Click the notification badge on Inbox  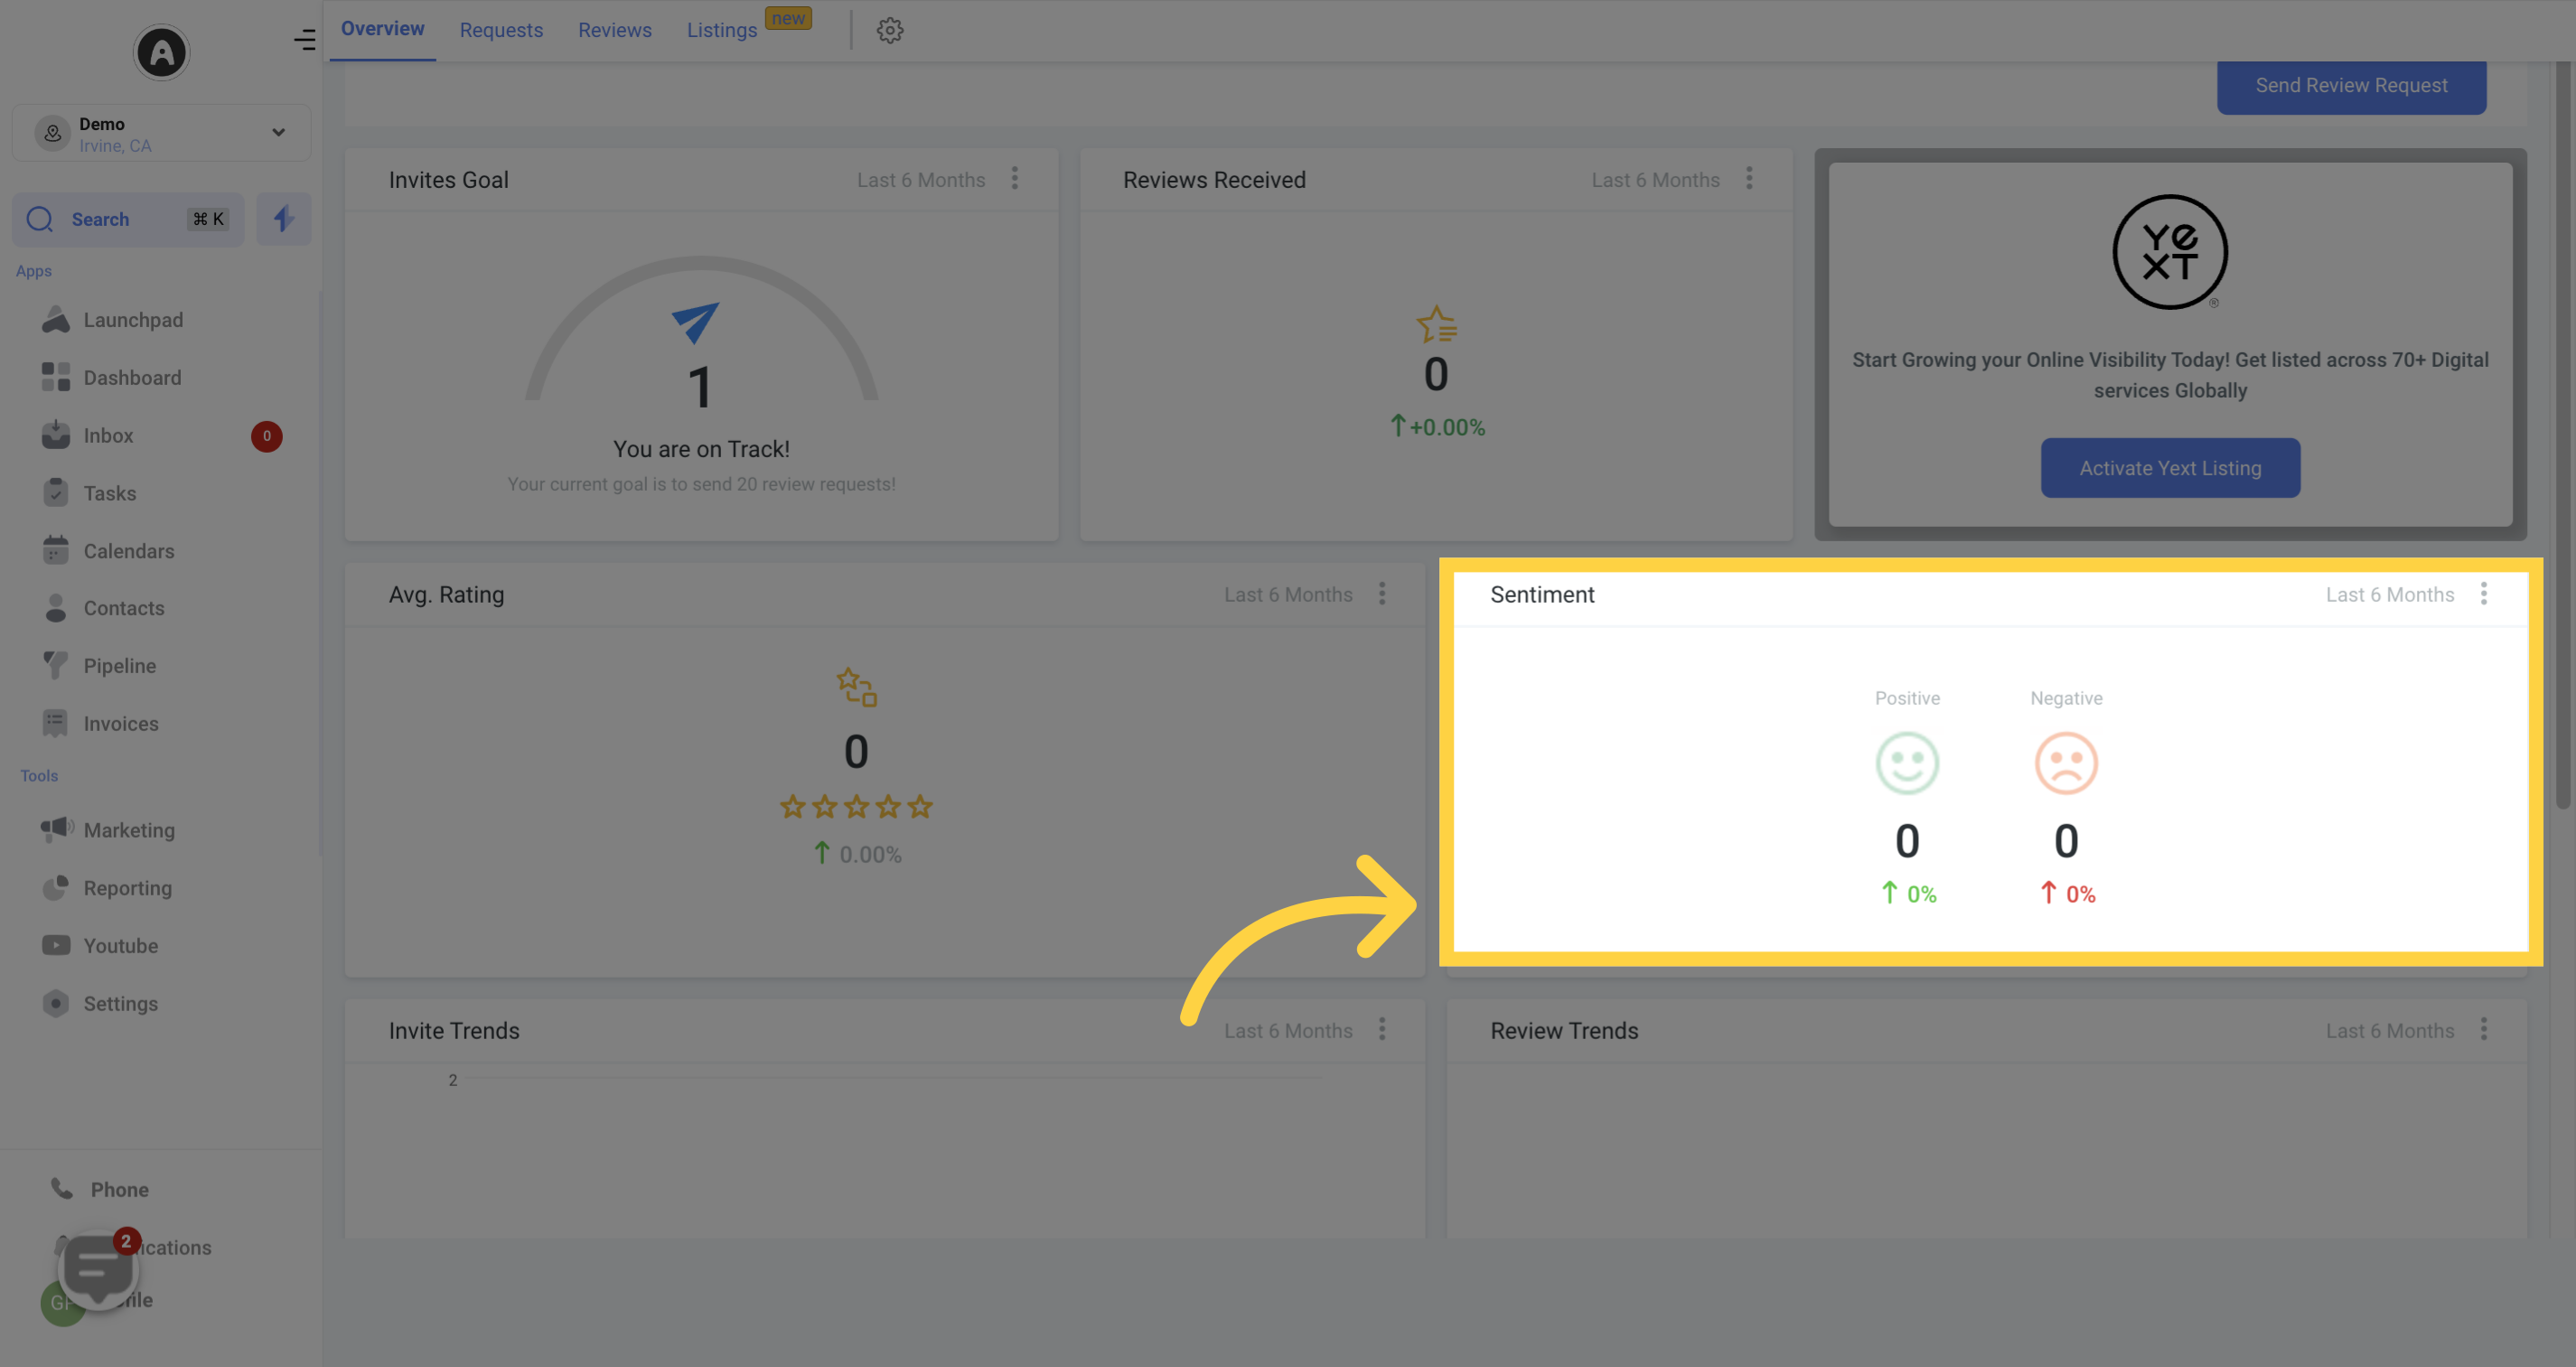(266, 435)
